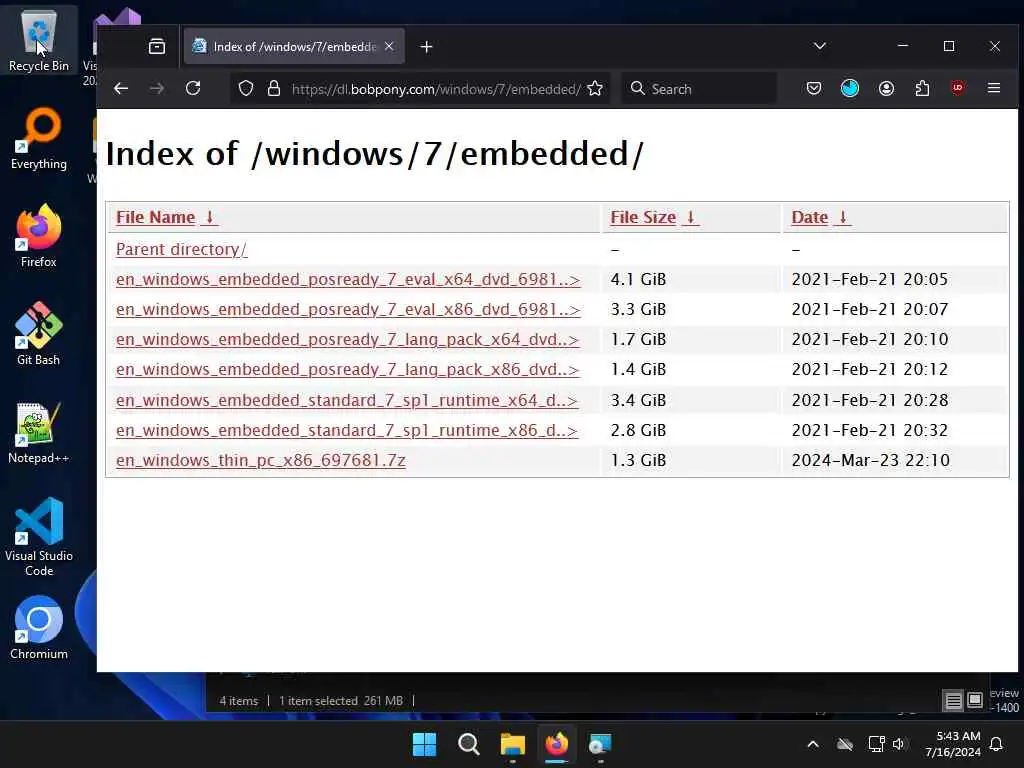Select the Recycle Bin desktop icon
The width and height of the screenshot is (1024, 768).
(39, 40)
